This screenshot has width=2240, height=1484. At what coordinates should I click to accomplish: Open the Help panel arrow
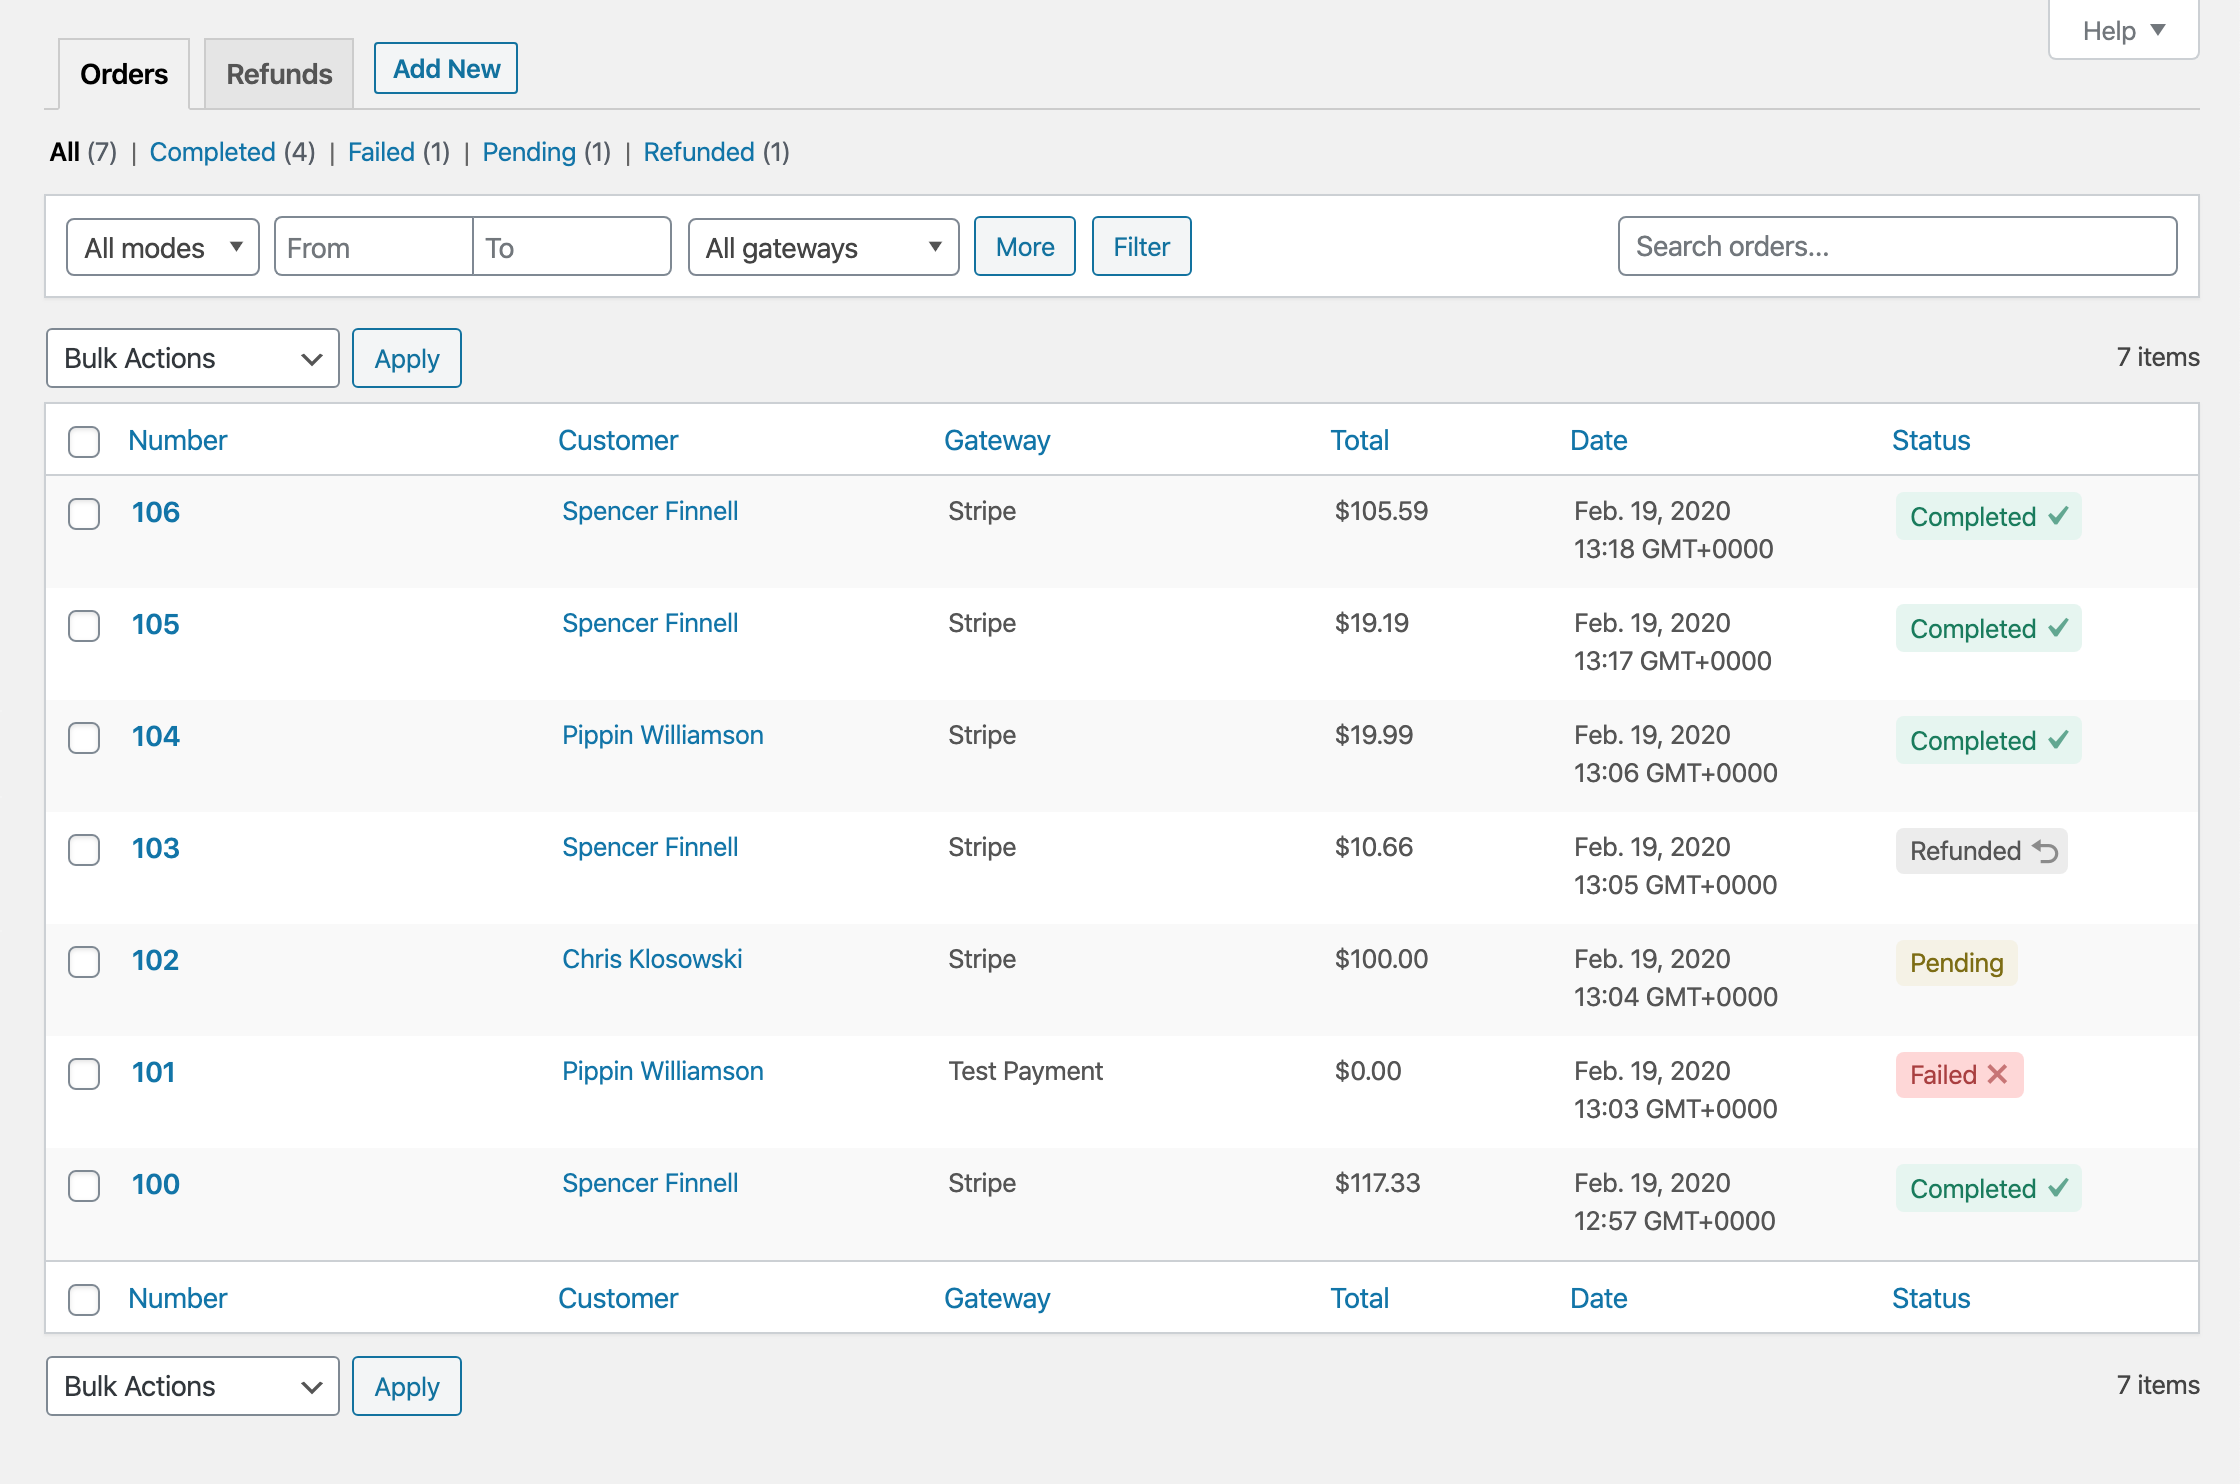2158,30
